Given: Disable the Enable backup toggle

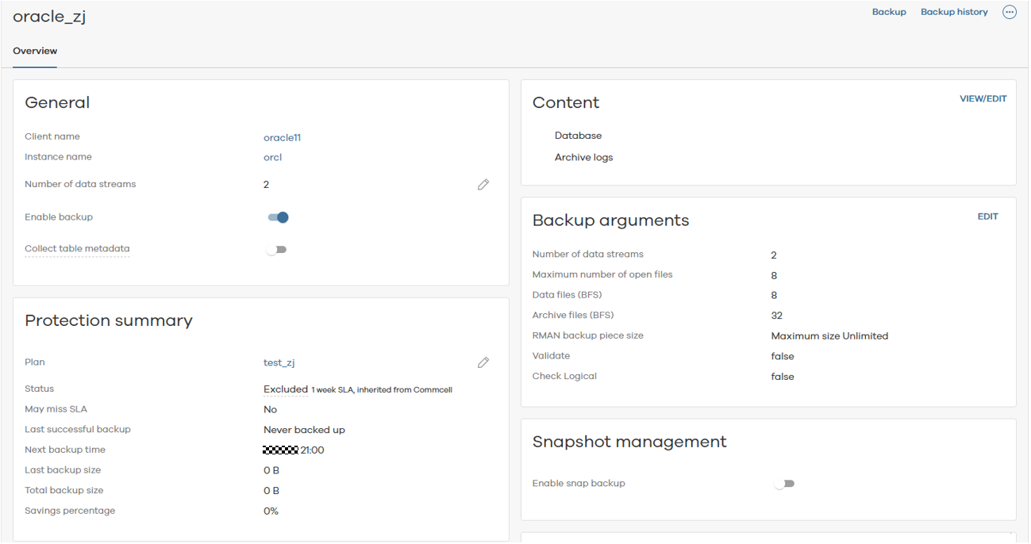Looking at the screenshot, I should (x=278, y=217).
